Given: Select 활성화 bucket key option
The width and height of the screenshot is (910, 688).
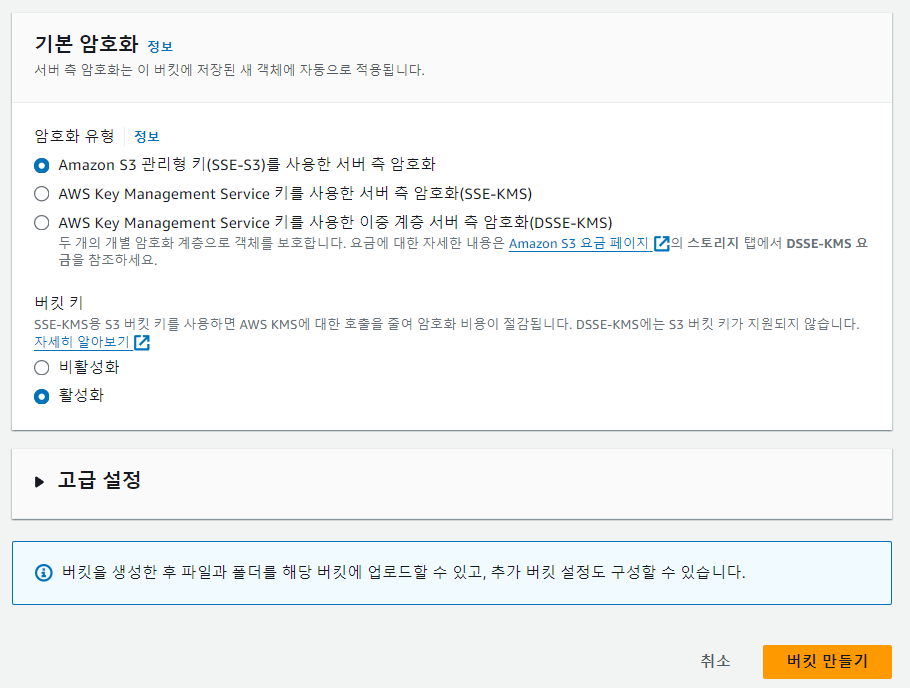Looking at the screenshot, I should pos(42,397).
